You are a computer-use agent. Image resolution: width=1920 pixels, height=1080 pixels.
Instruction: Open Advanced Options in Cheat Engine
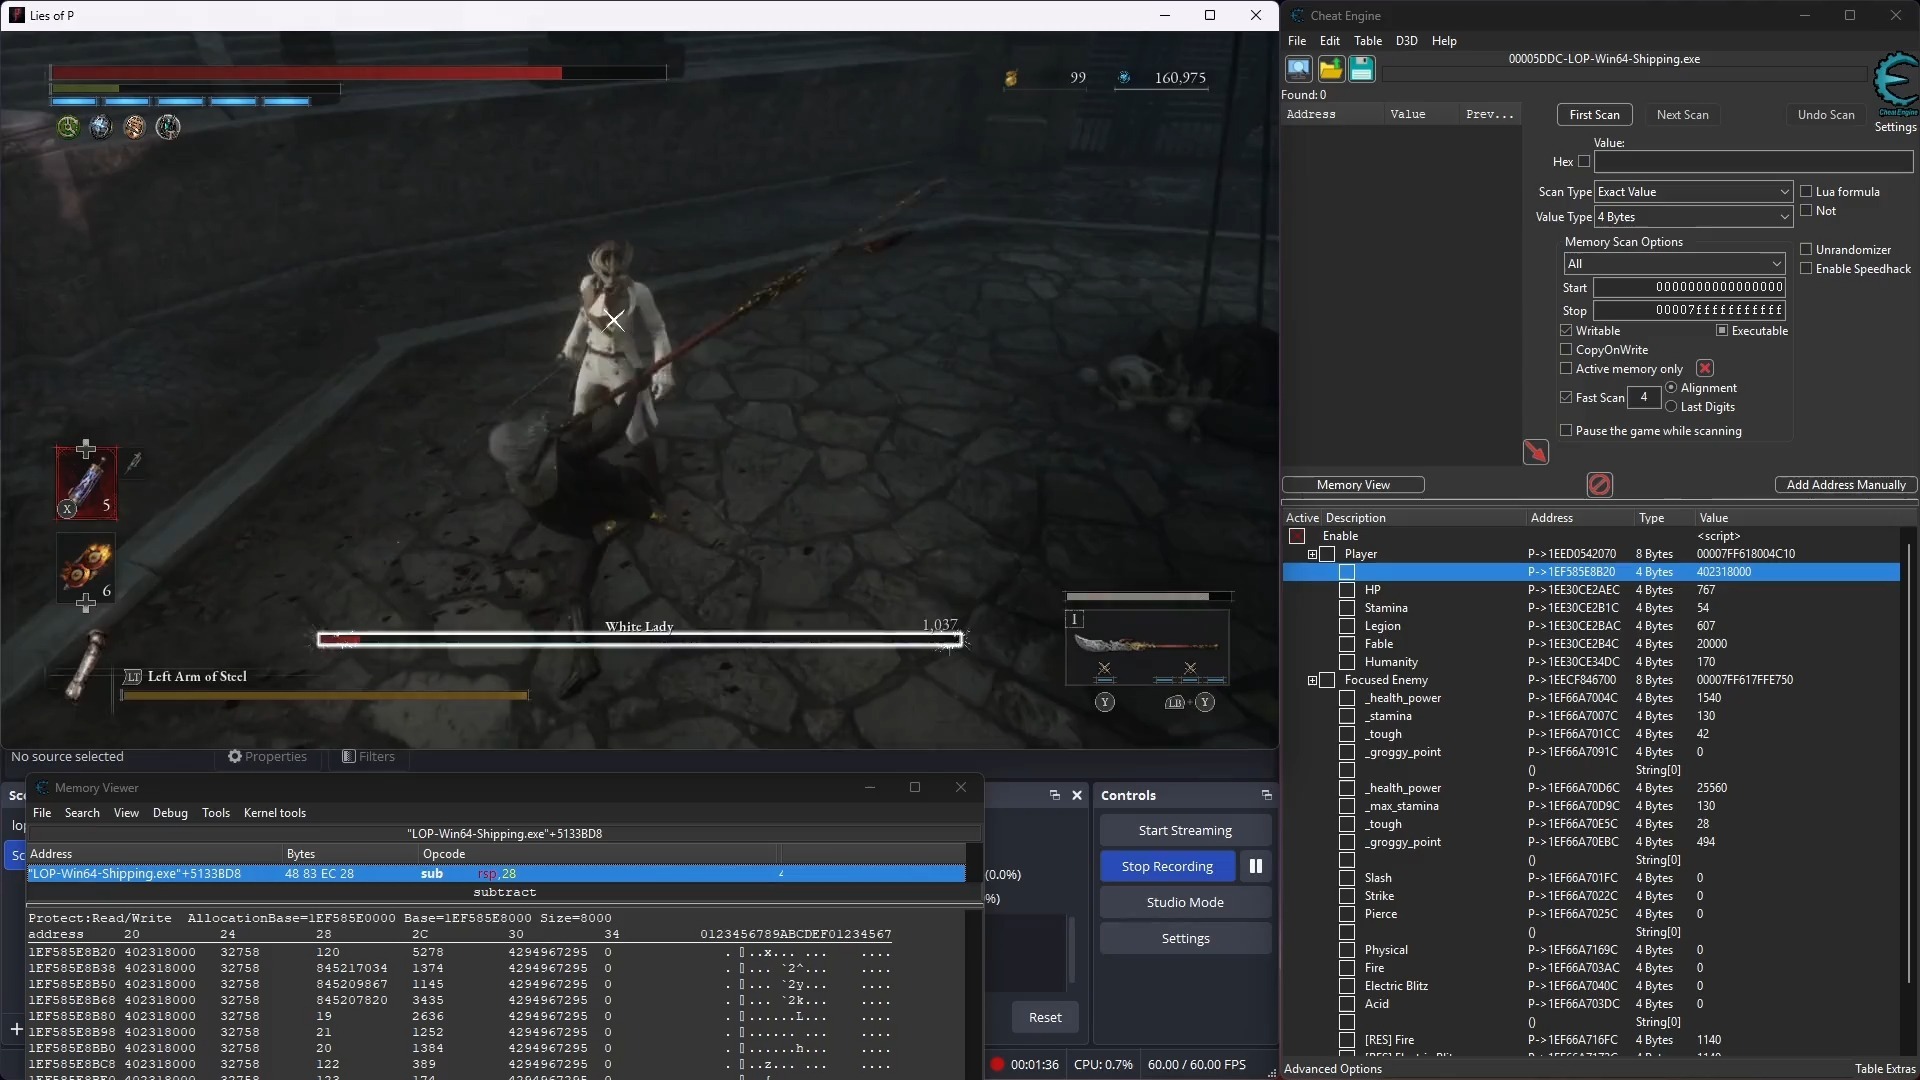(x=1333, y=1069)
